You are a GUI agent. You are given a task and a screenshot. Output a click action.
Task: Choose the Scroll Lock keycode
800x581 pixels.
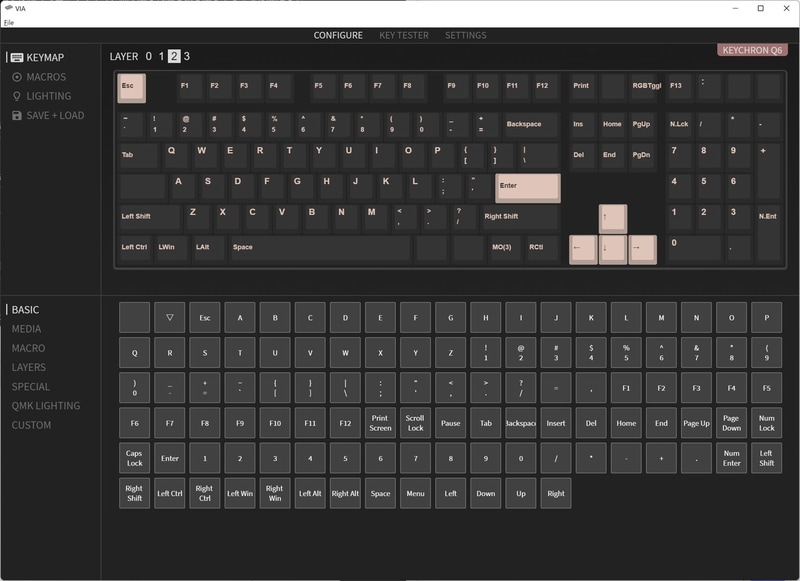coord(415,423)
